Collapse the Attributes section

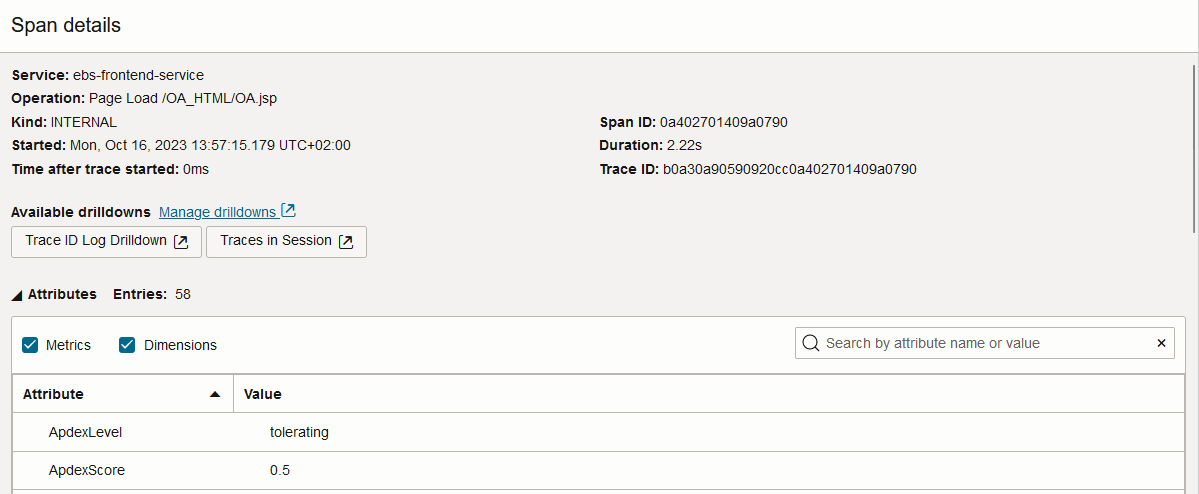point(17,295)
